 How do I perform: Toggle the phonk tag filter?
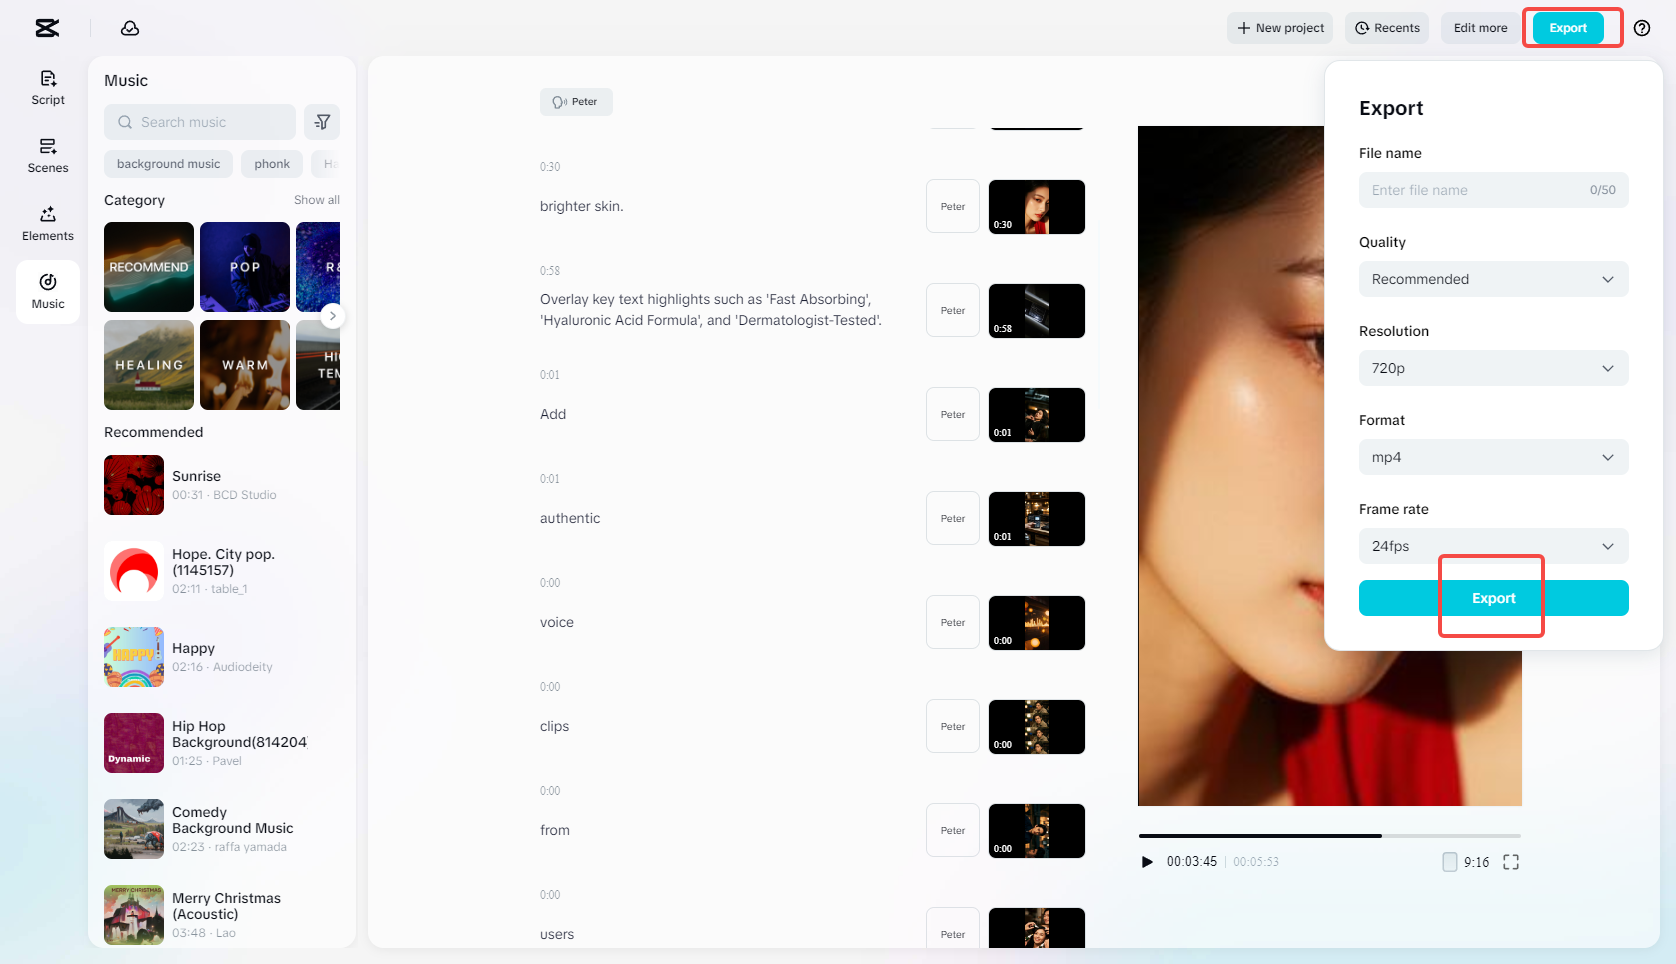(x=271, y=163)
